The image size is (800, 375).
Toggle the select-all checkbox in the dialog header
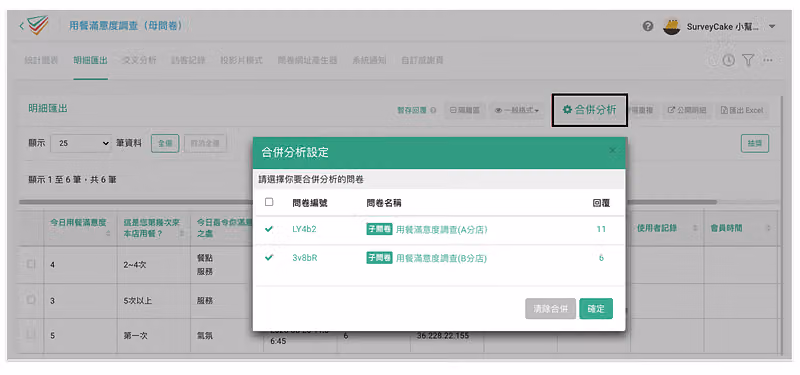pyautogui.click(x=269, y=202)
